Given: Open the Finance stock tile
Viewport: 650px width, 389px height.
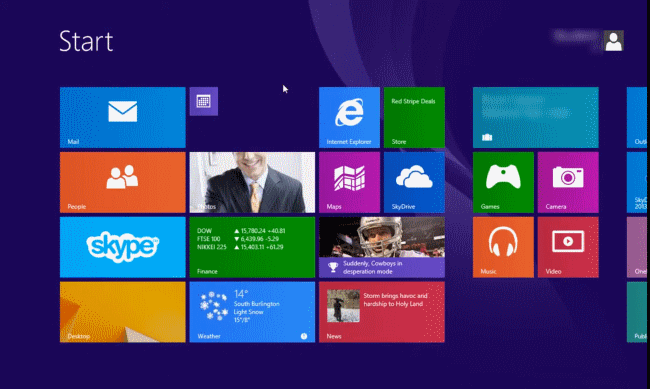Looking at the screenshot, I should click(252, 247).
